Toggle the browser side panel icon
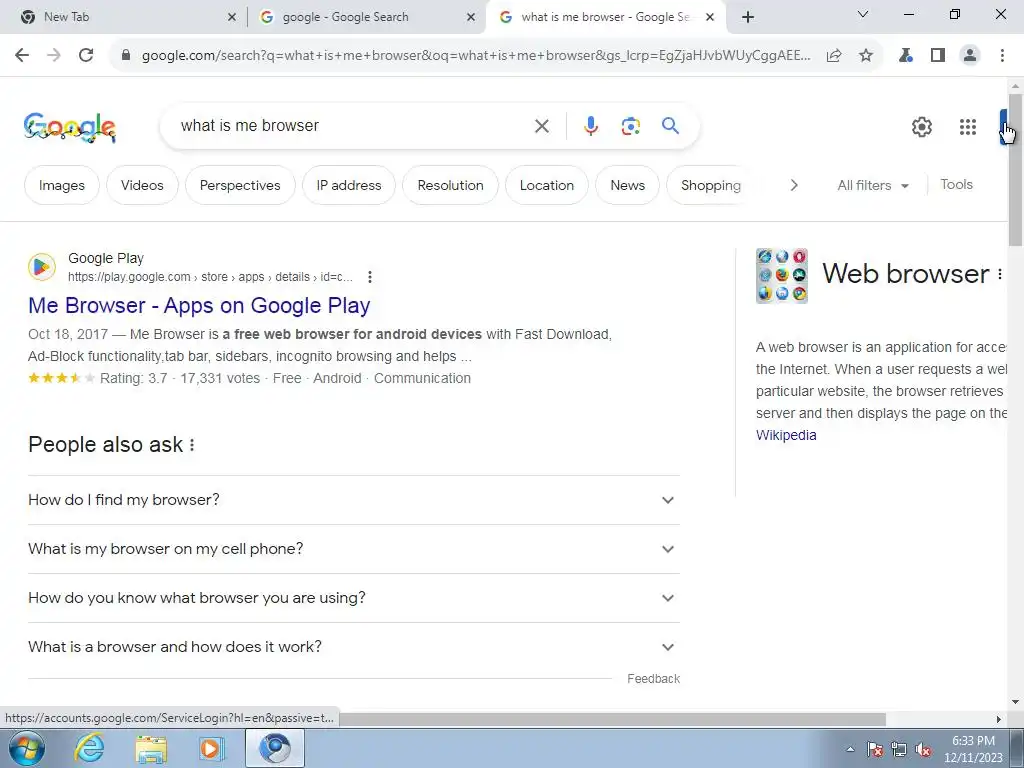The width and height of the screenshot is (1024, 768). pos(938,56)
